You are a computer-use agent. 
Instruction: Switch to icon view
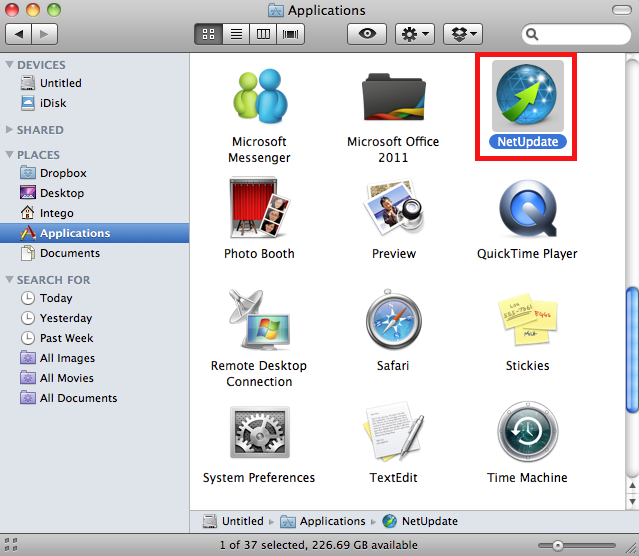[x=209, y=34]
